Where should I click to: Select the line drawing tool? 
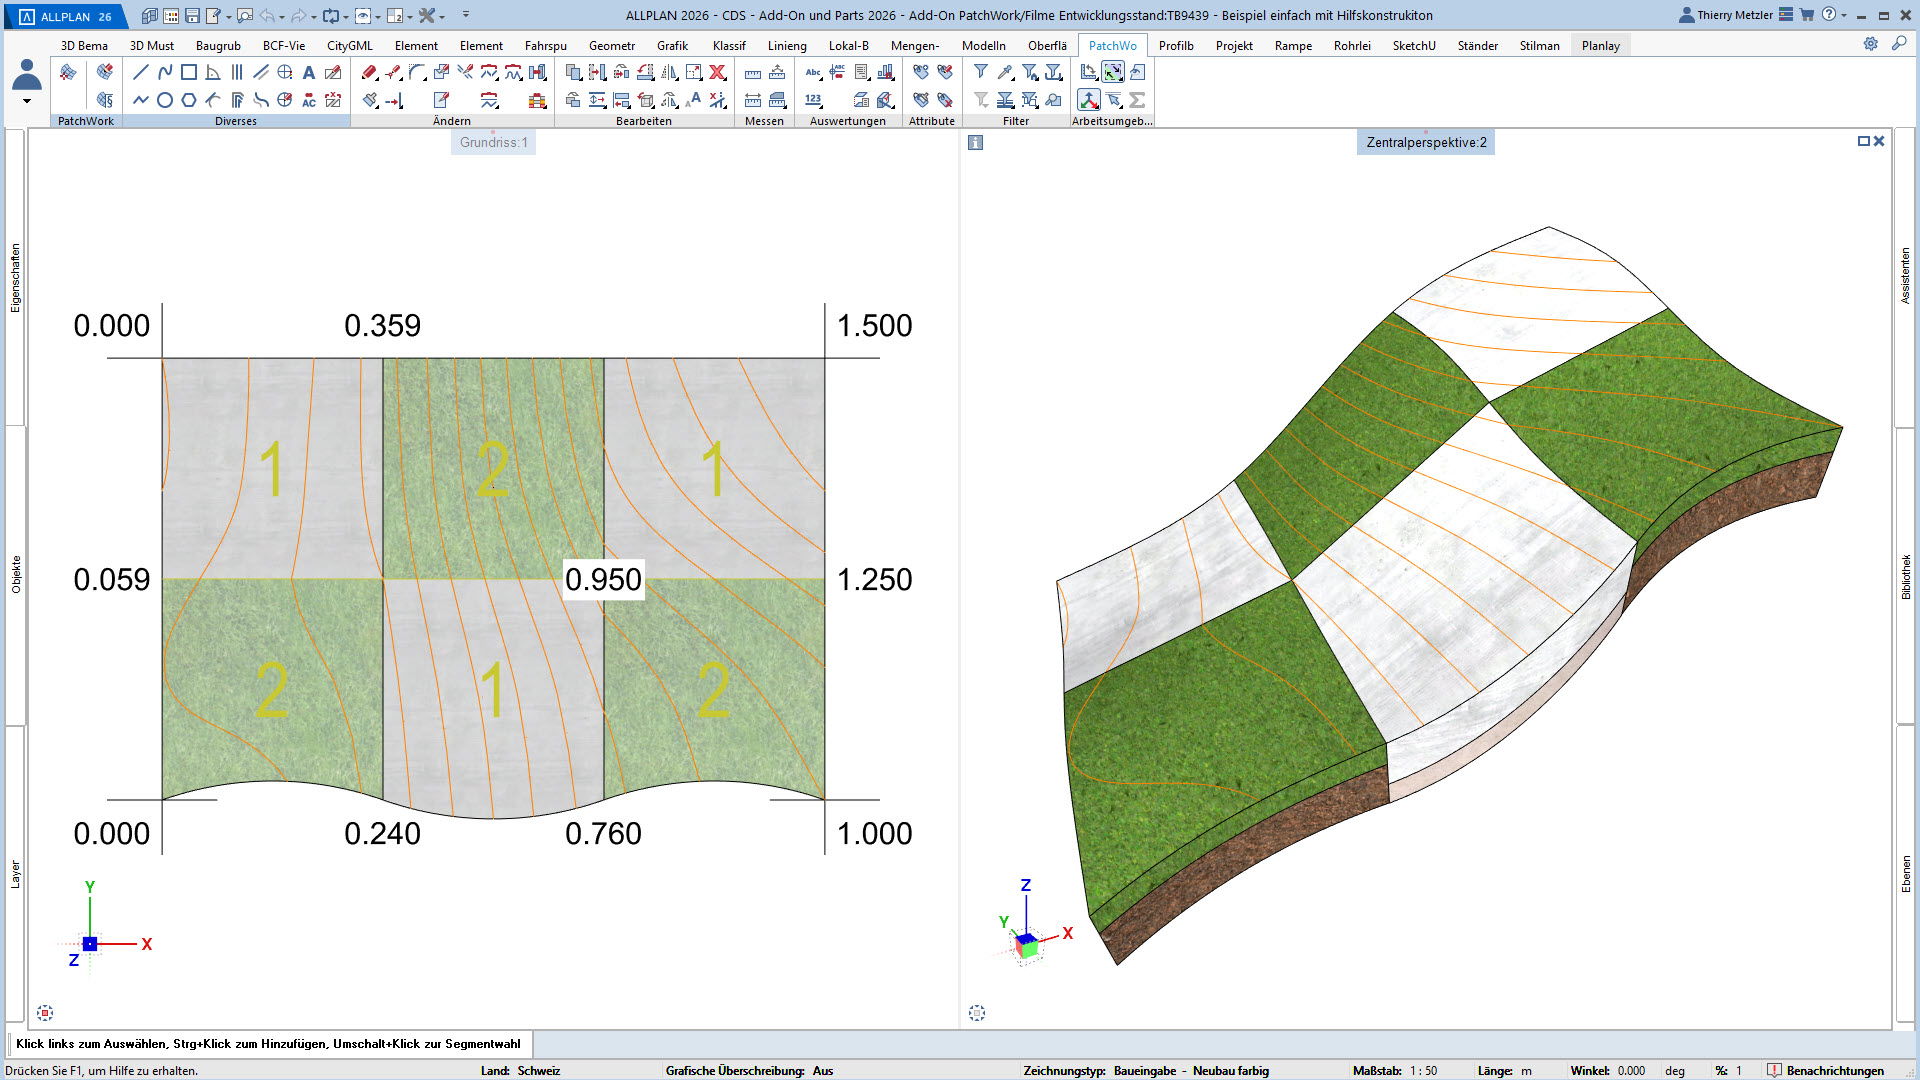[x=140, y=72]
